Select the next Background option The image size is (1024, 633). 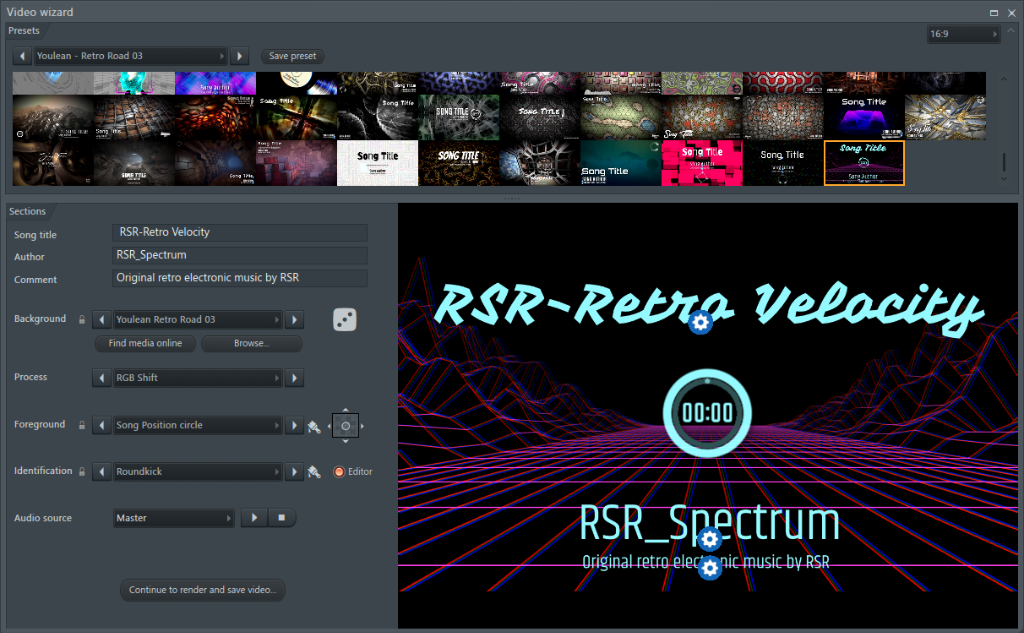coord(294,319)
